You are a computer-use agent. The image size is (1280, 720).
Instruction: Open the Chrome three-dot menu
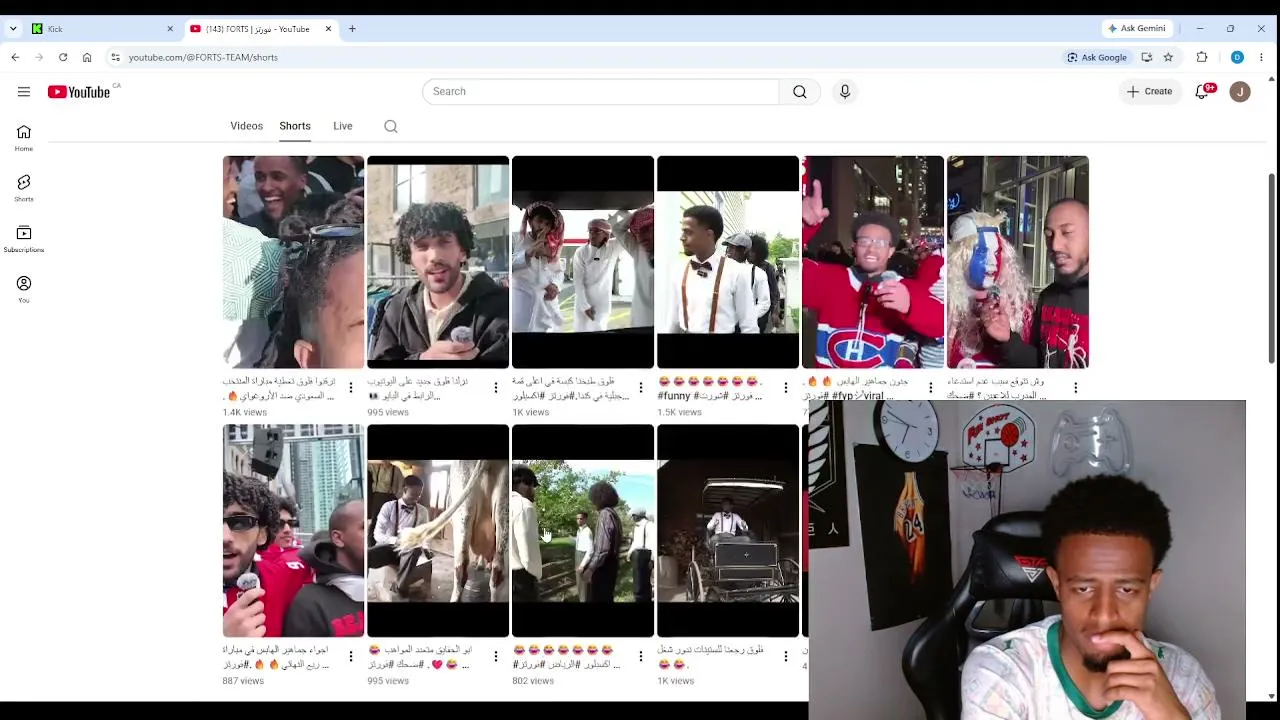point(1261,57)
